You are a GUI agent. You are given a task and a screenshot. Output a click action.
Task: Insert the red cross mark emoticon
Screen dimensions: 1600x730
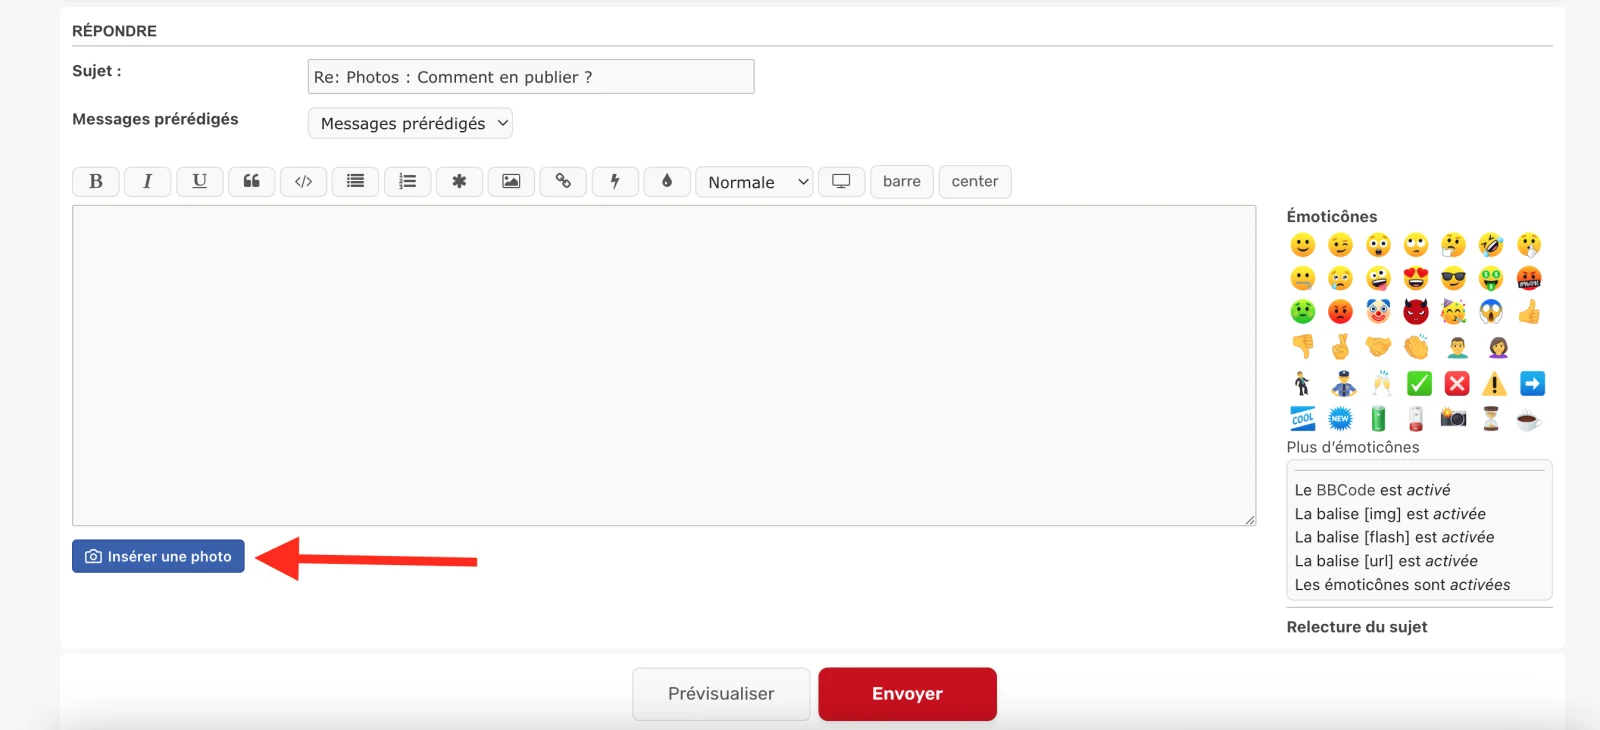[x=1457, y=384]
